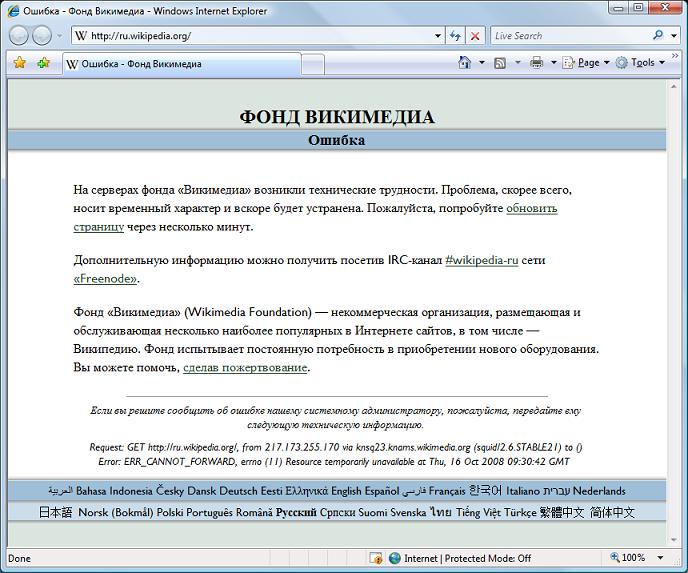Select Polski language link
The height and width of the screenshot is (573, 688).
[x=170, y=512]
